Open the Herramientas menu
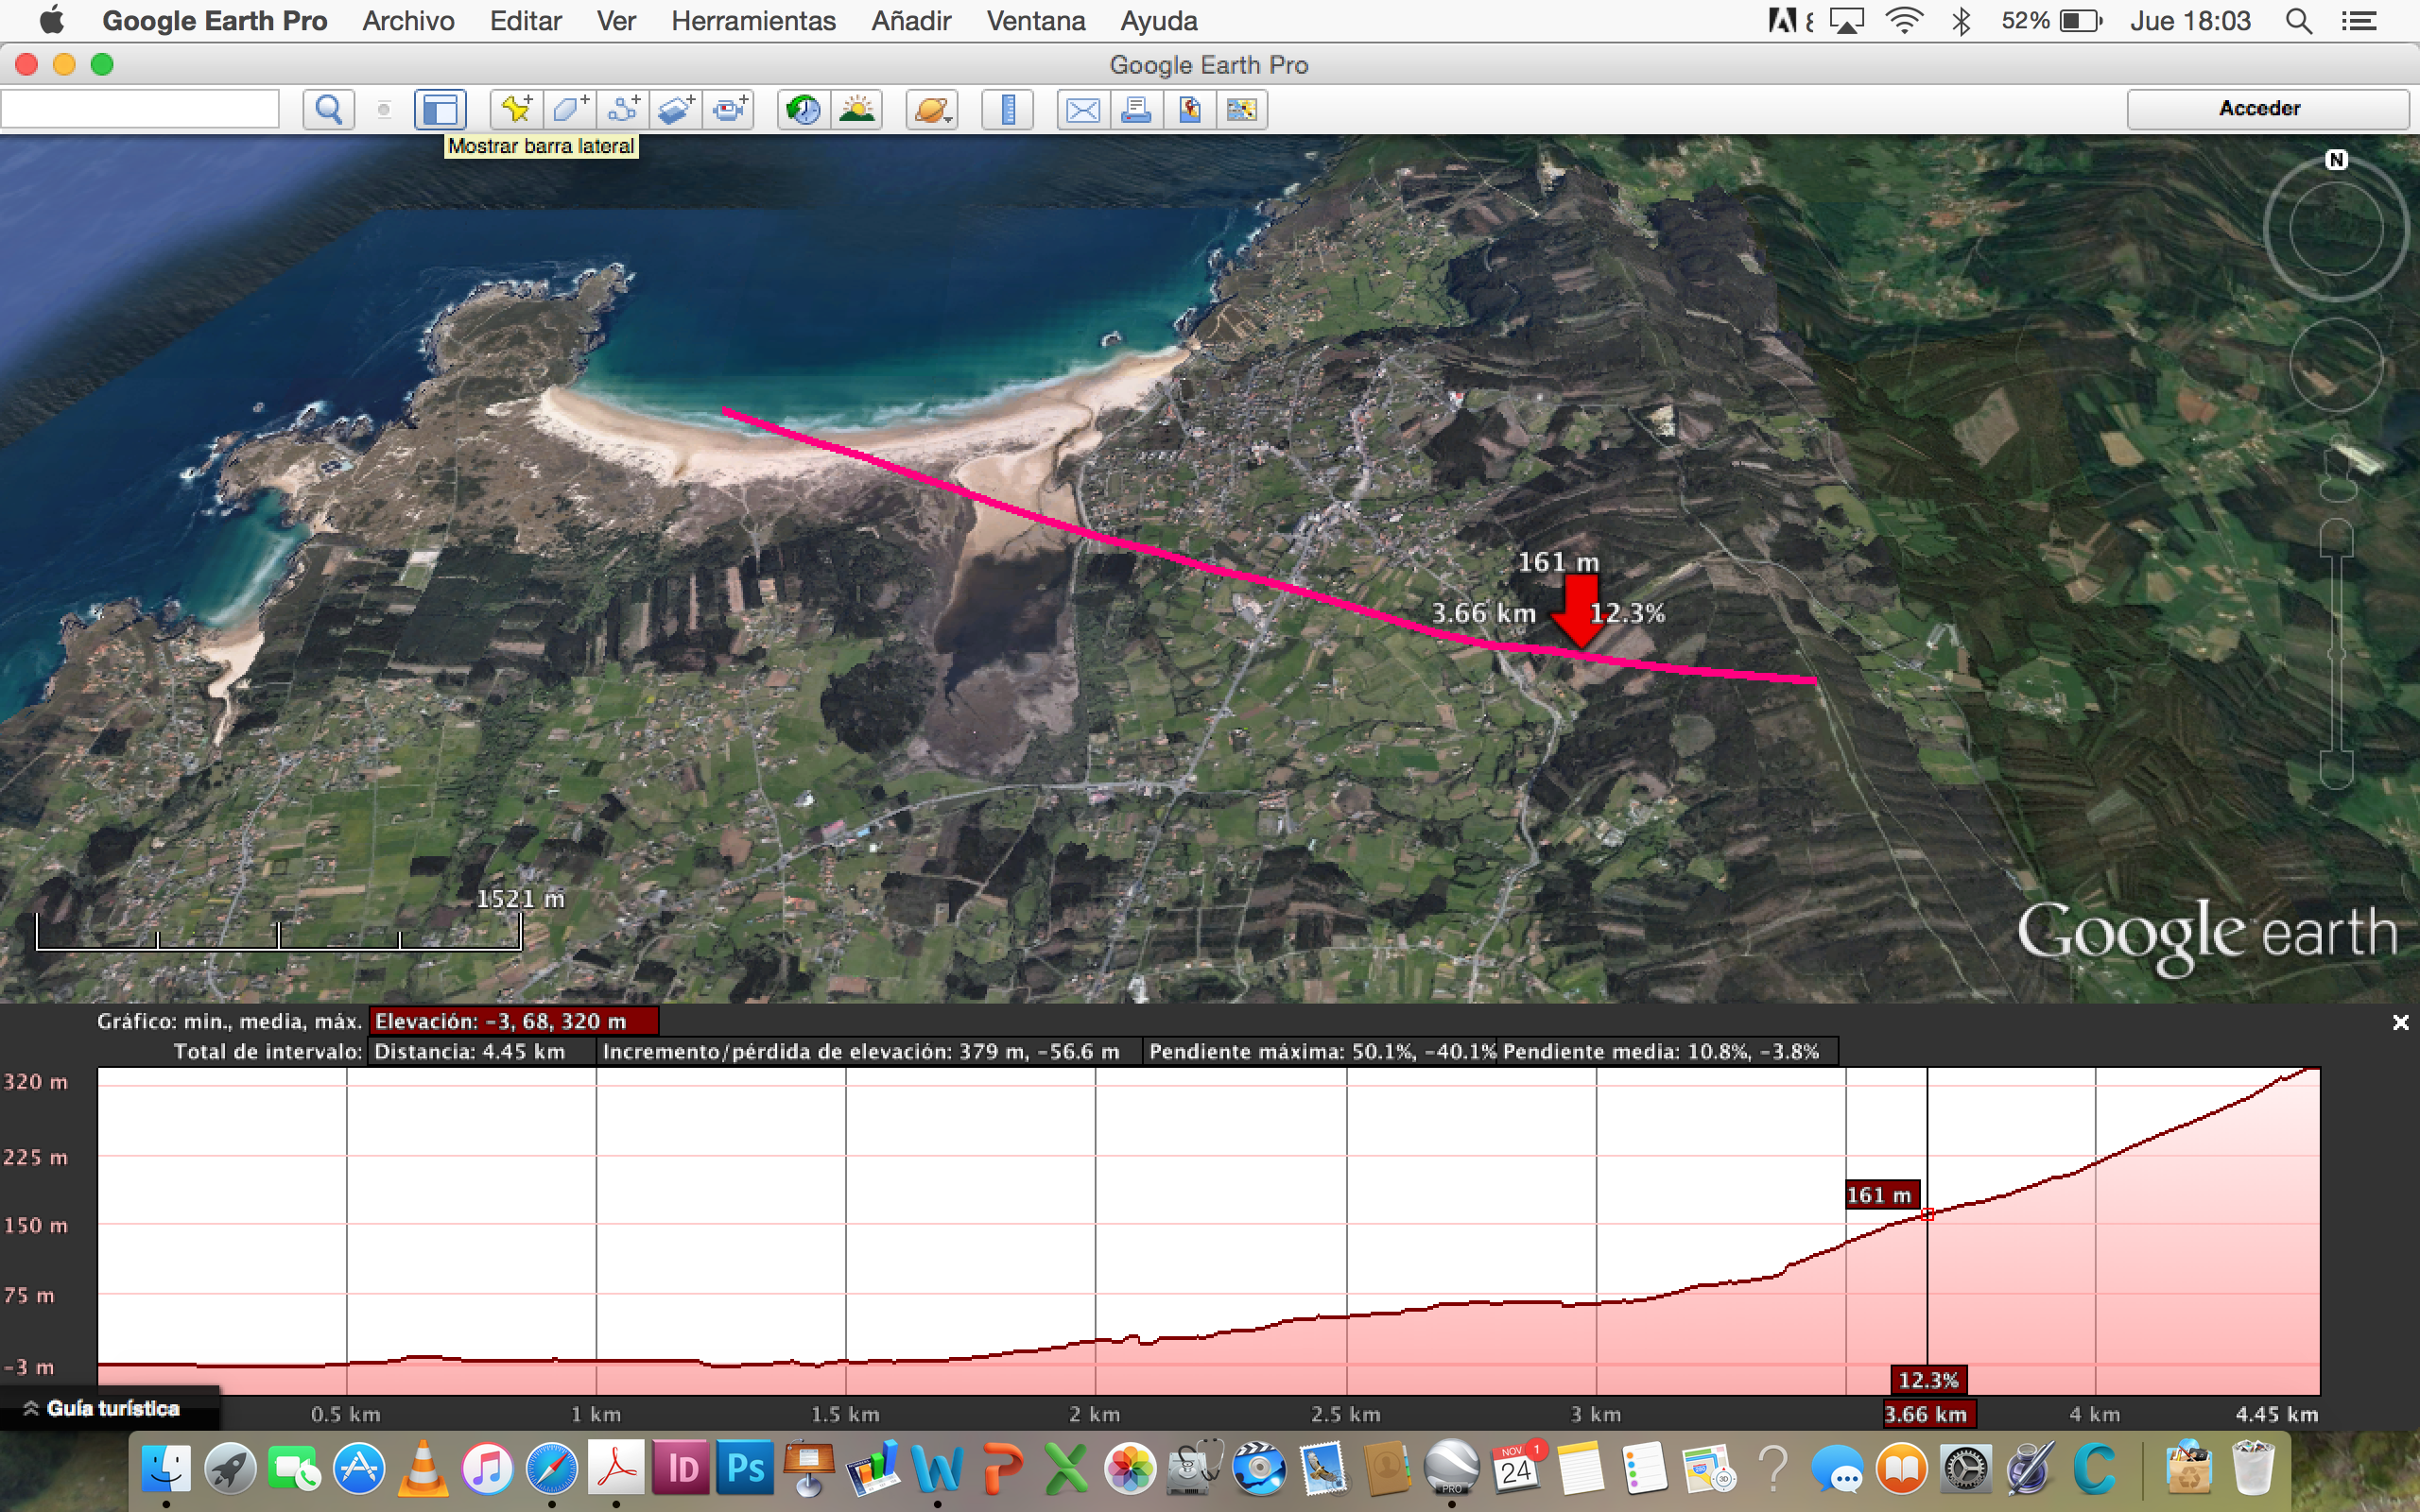2420x1512 pixels. coord(753,21)
